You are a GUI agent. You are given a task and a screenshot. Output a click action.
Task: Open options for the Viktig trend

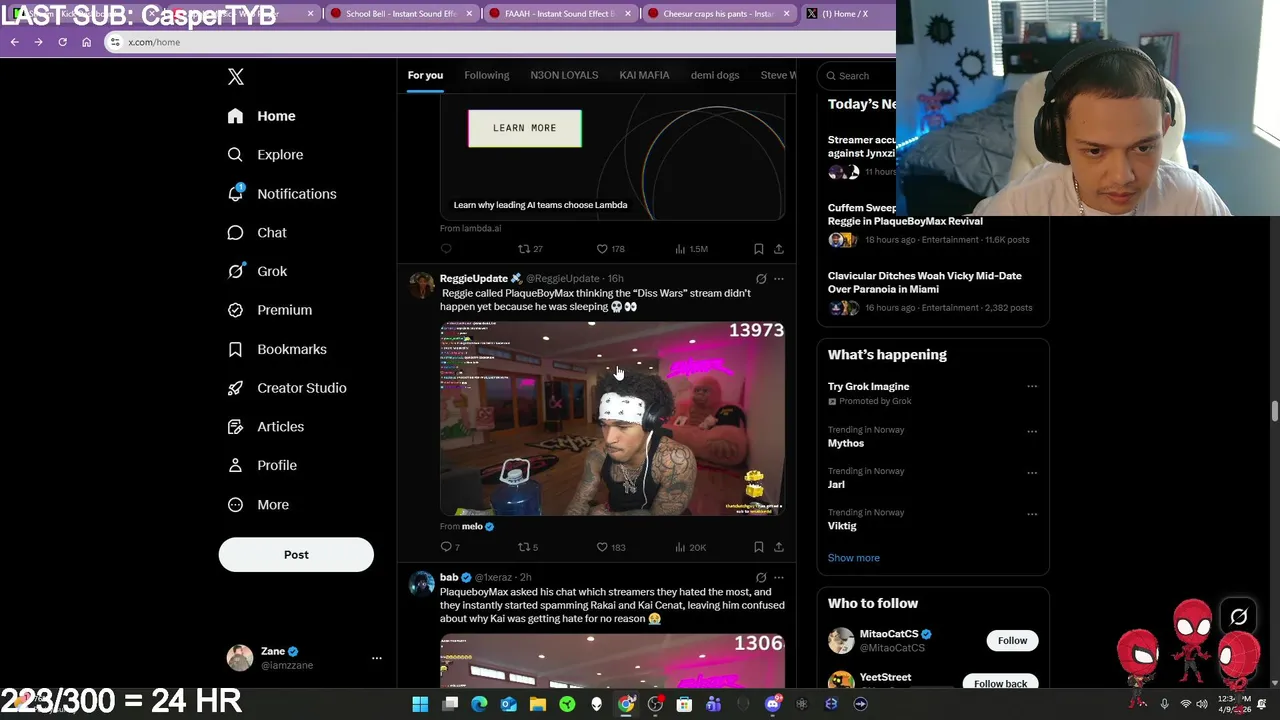coord(1032,514)
